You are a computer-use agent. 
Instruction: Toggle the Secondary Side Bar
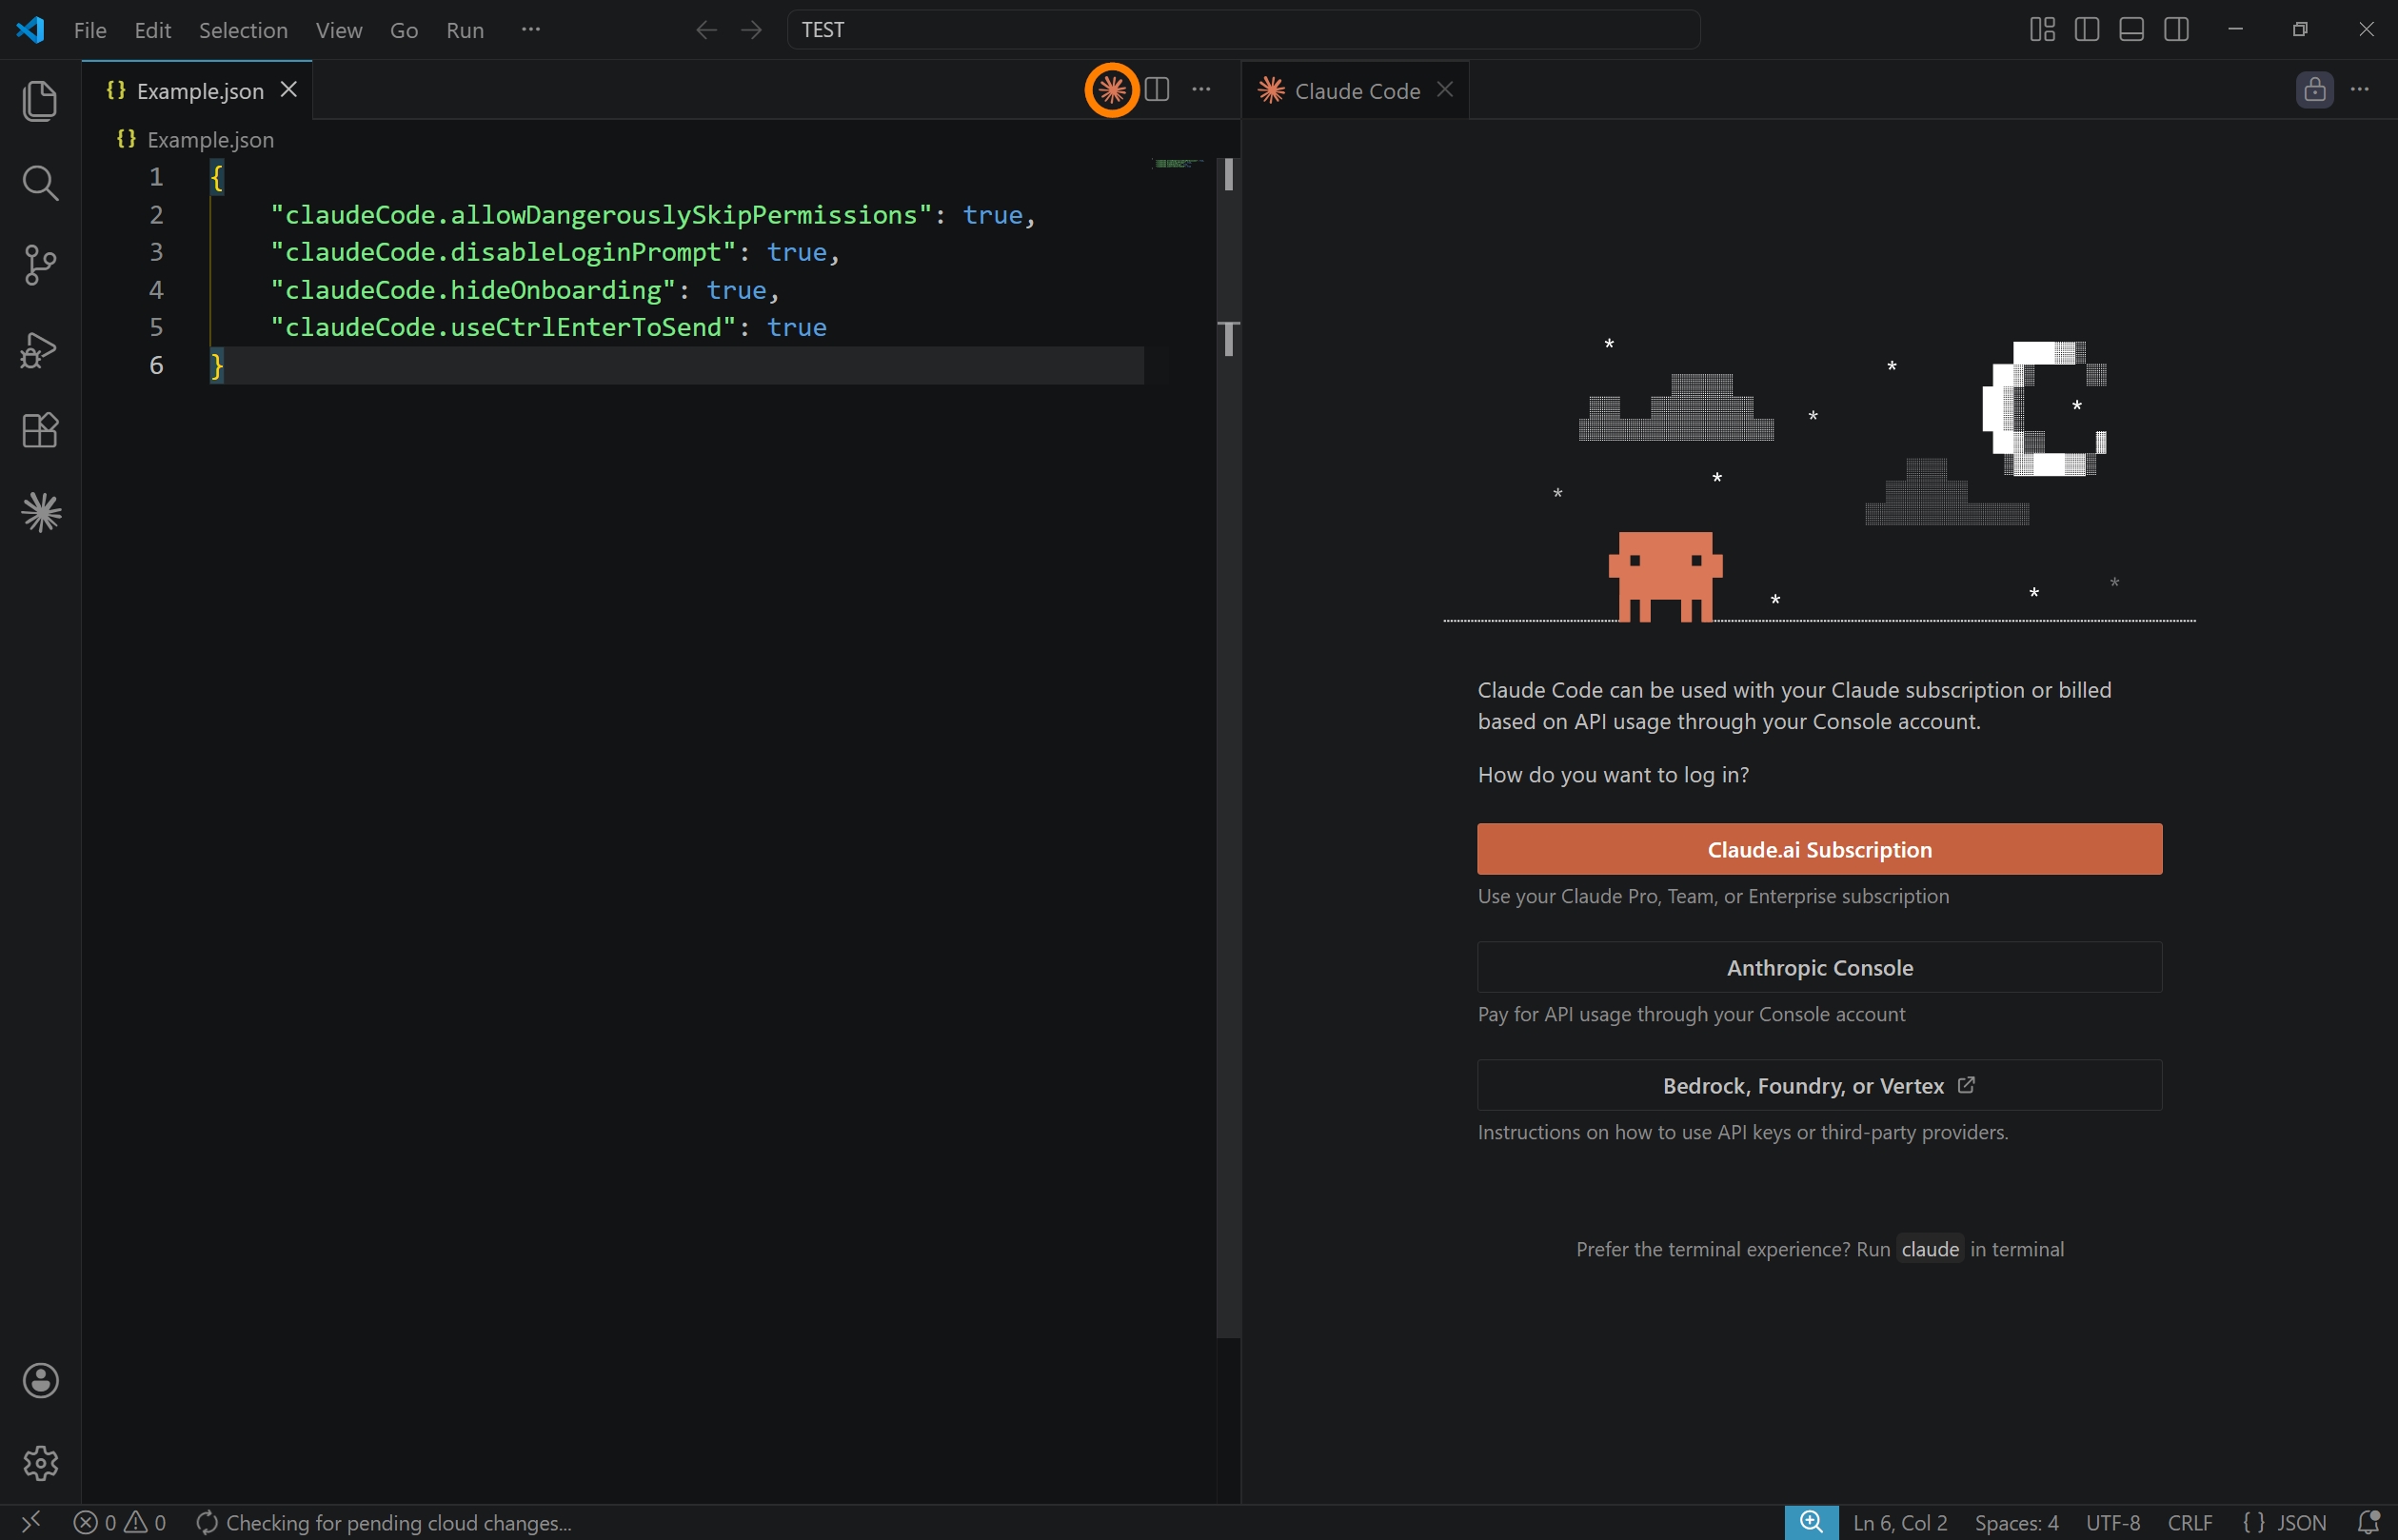[x=2176, y=30]
